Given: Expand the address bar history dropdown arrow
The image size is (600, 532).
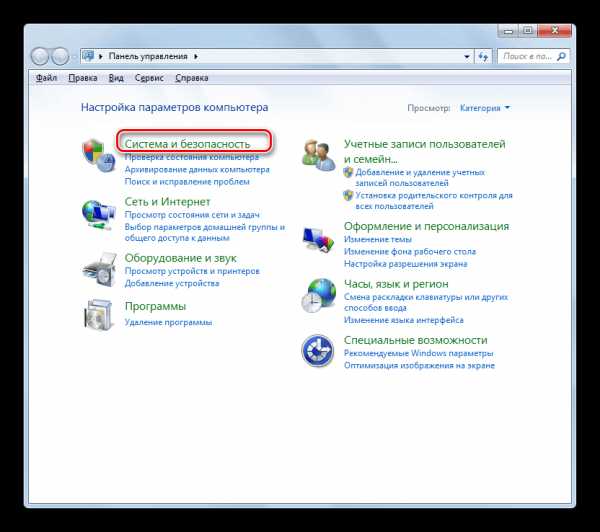Looking at the screenshot, I should [467, 57].
